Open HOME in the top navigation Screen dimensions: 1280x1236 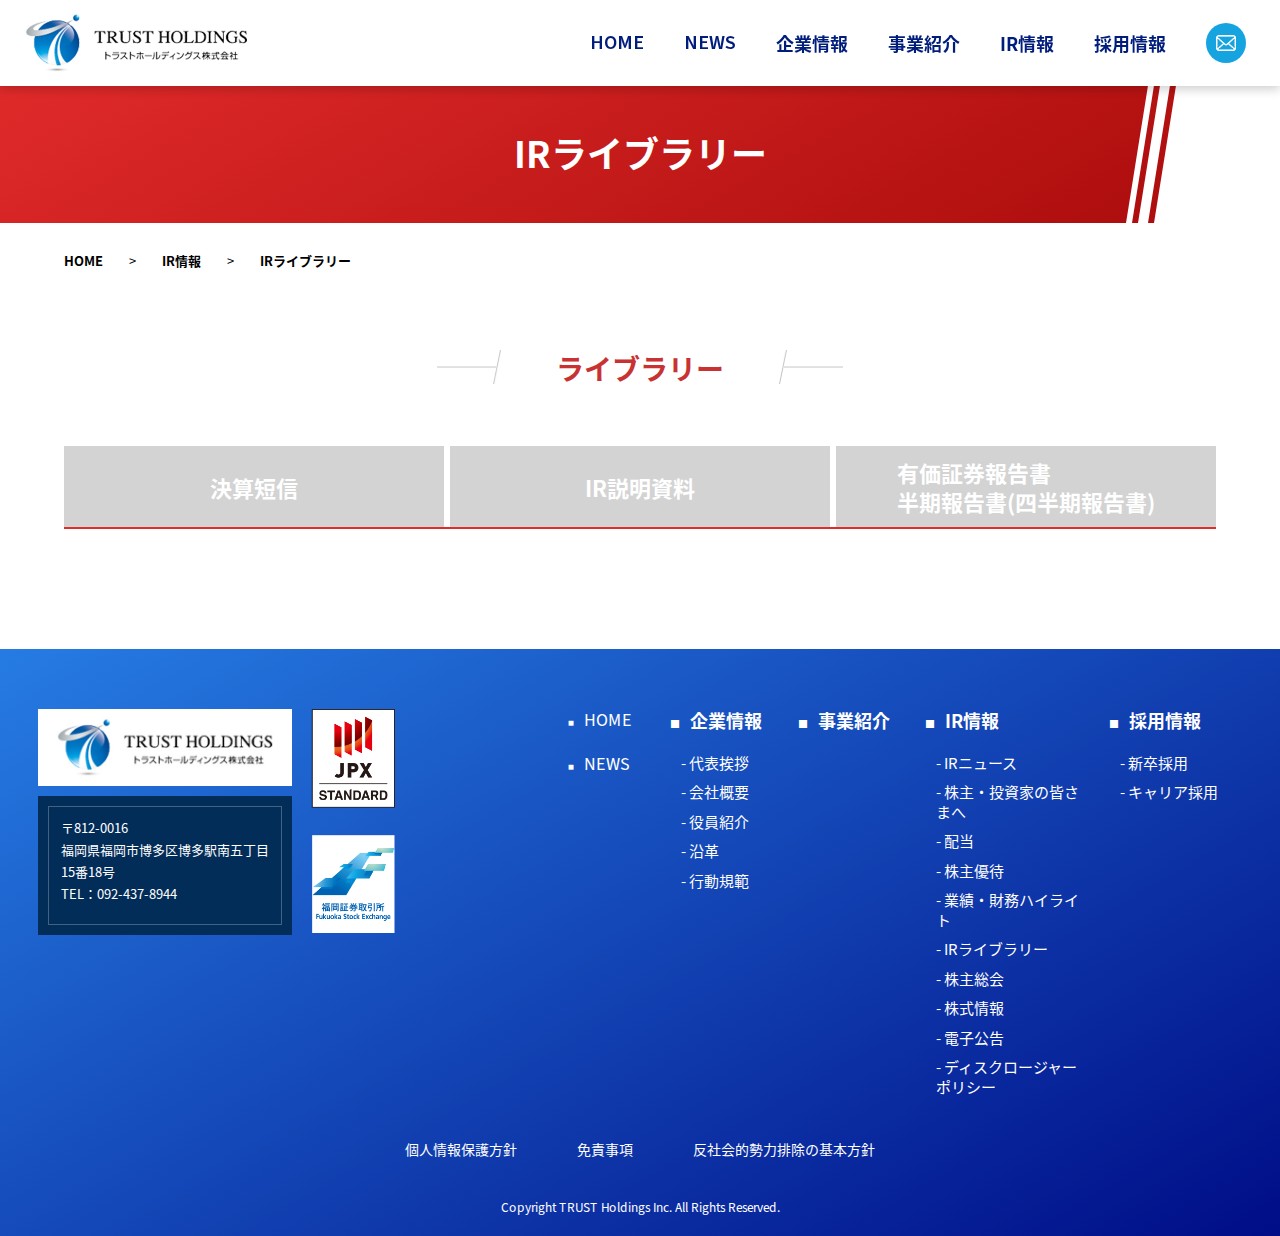point(617,43)
